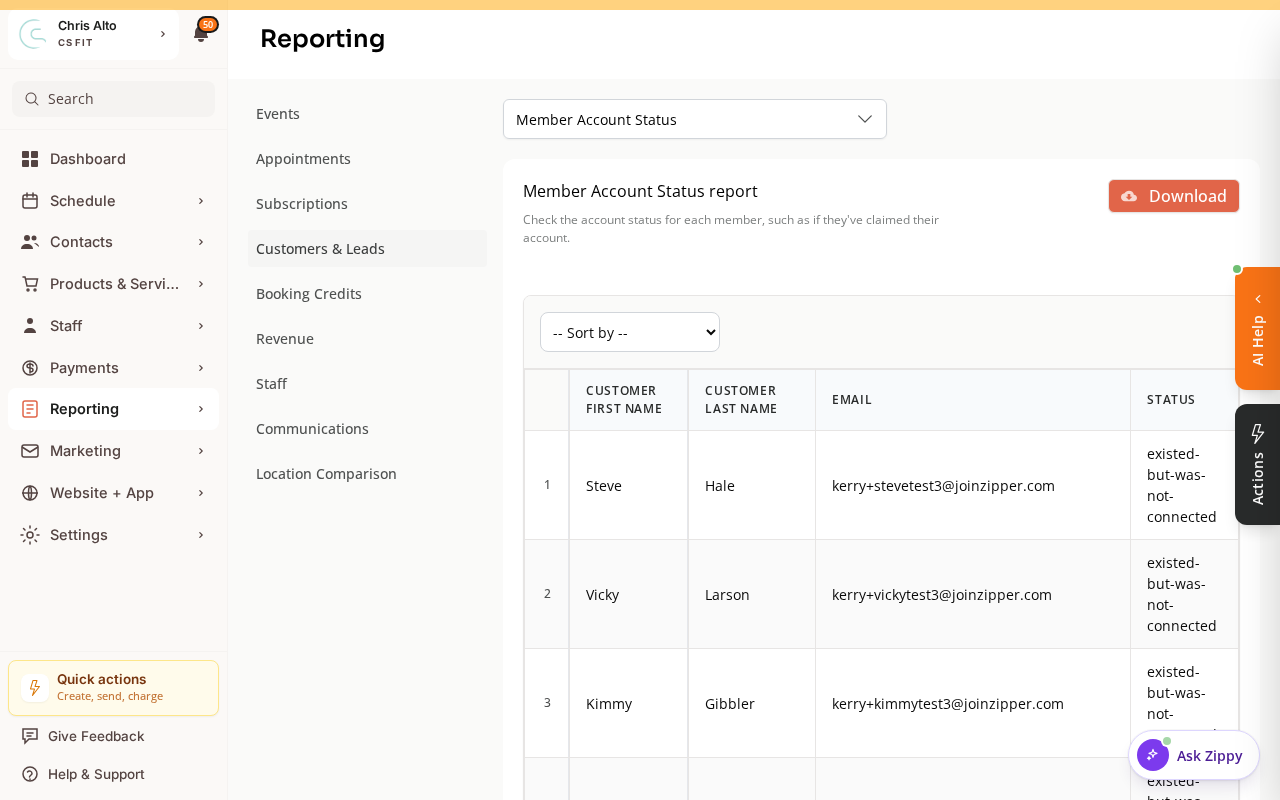Click email kerry+kimmytest3@joinzipper.com
The height and width of the screenshot is (800, 1280).
[x=948, y=704]
